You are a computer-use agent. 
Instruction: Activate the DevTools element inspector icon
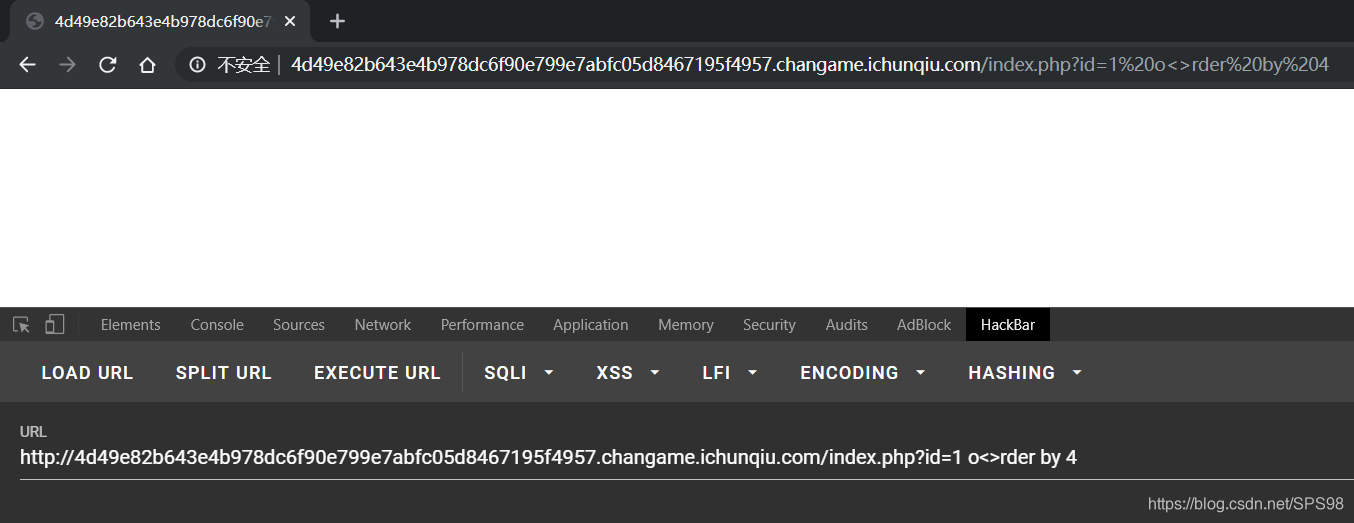21,325
